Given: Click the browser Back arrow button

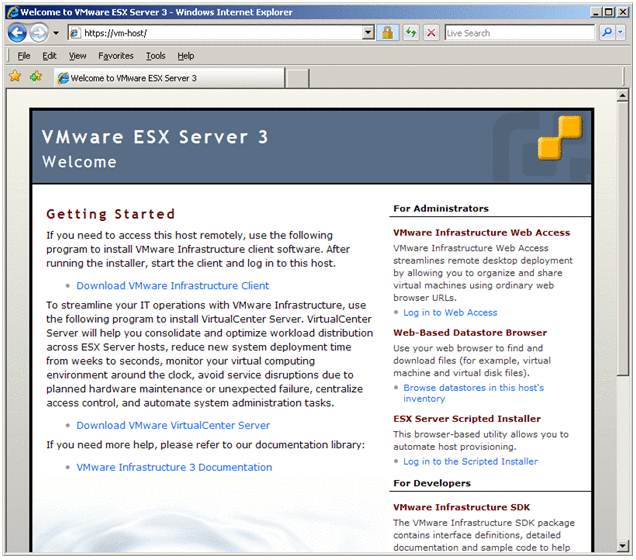Looking at the screenshot, I should click(x=17, y=33).
